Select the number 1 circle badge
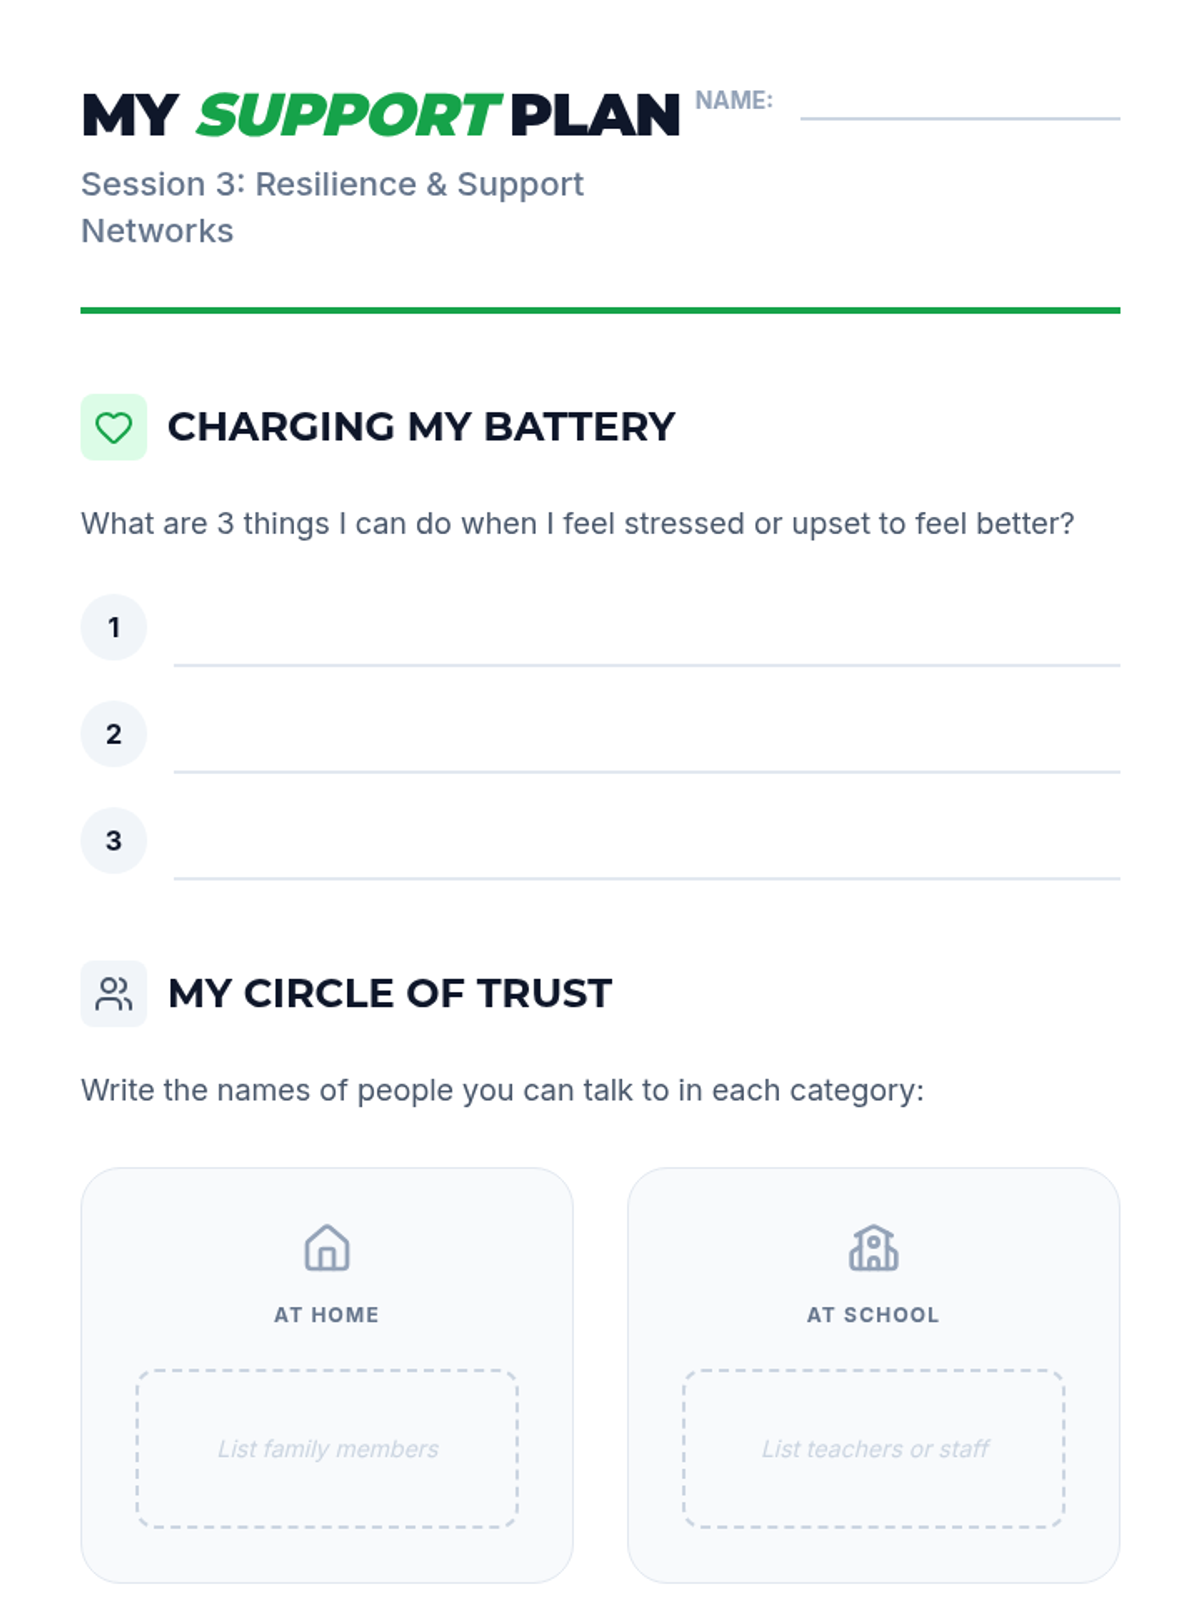Screen dimensions: 1200x1600 click(113, 627)
